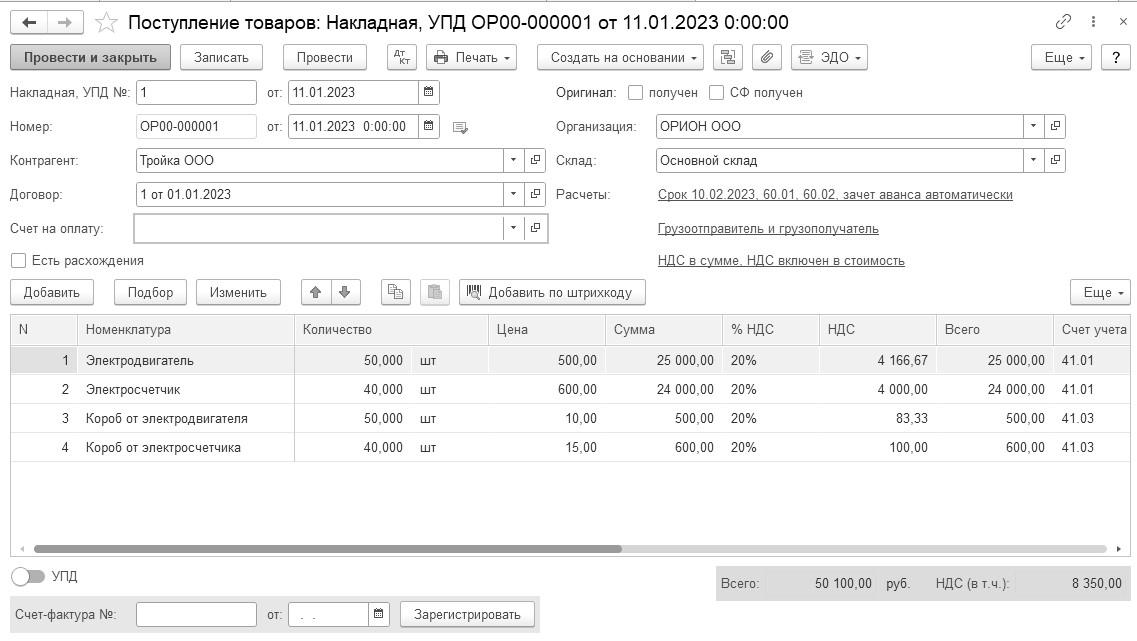The image size is (1137, 641).
Task: Select Короб от электродвигателя row
Action: pyautogui.click(x=571, y=418)
